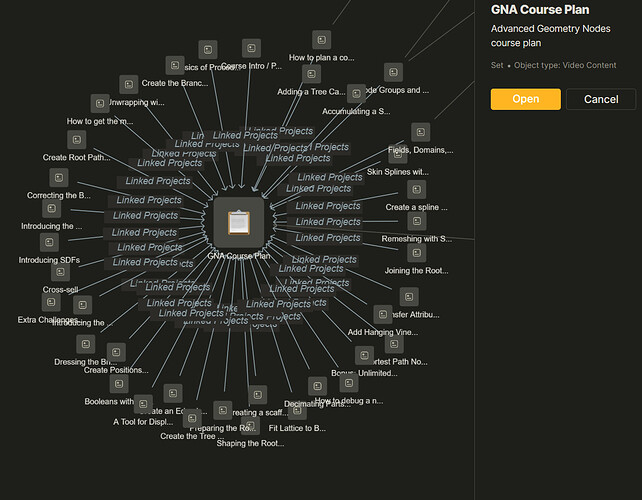Viewport: 642px width, 500px height.
Task: Click the 'Skin Splines wit...' node label
Action: [398, 172]
